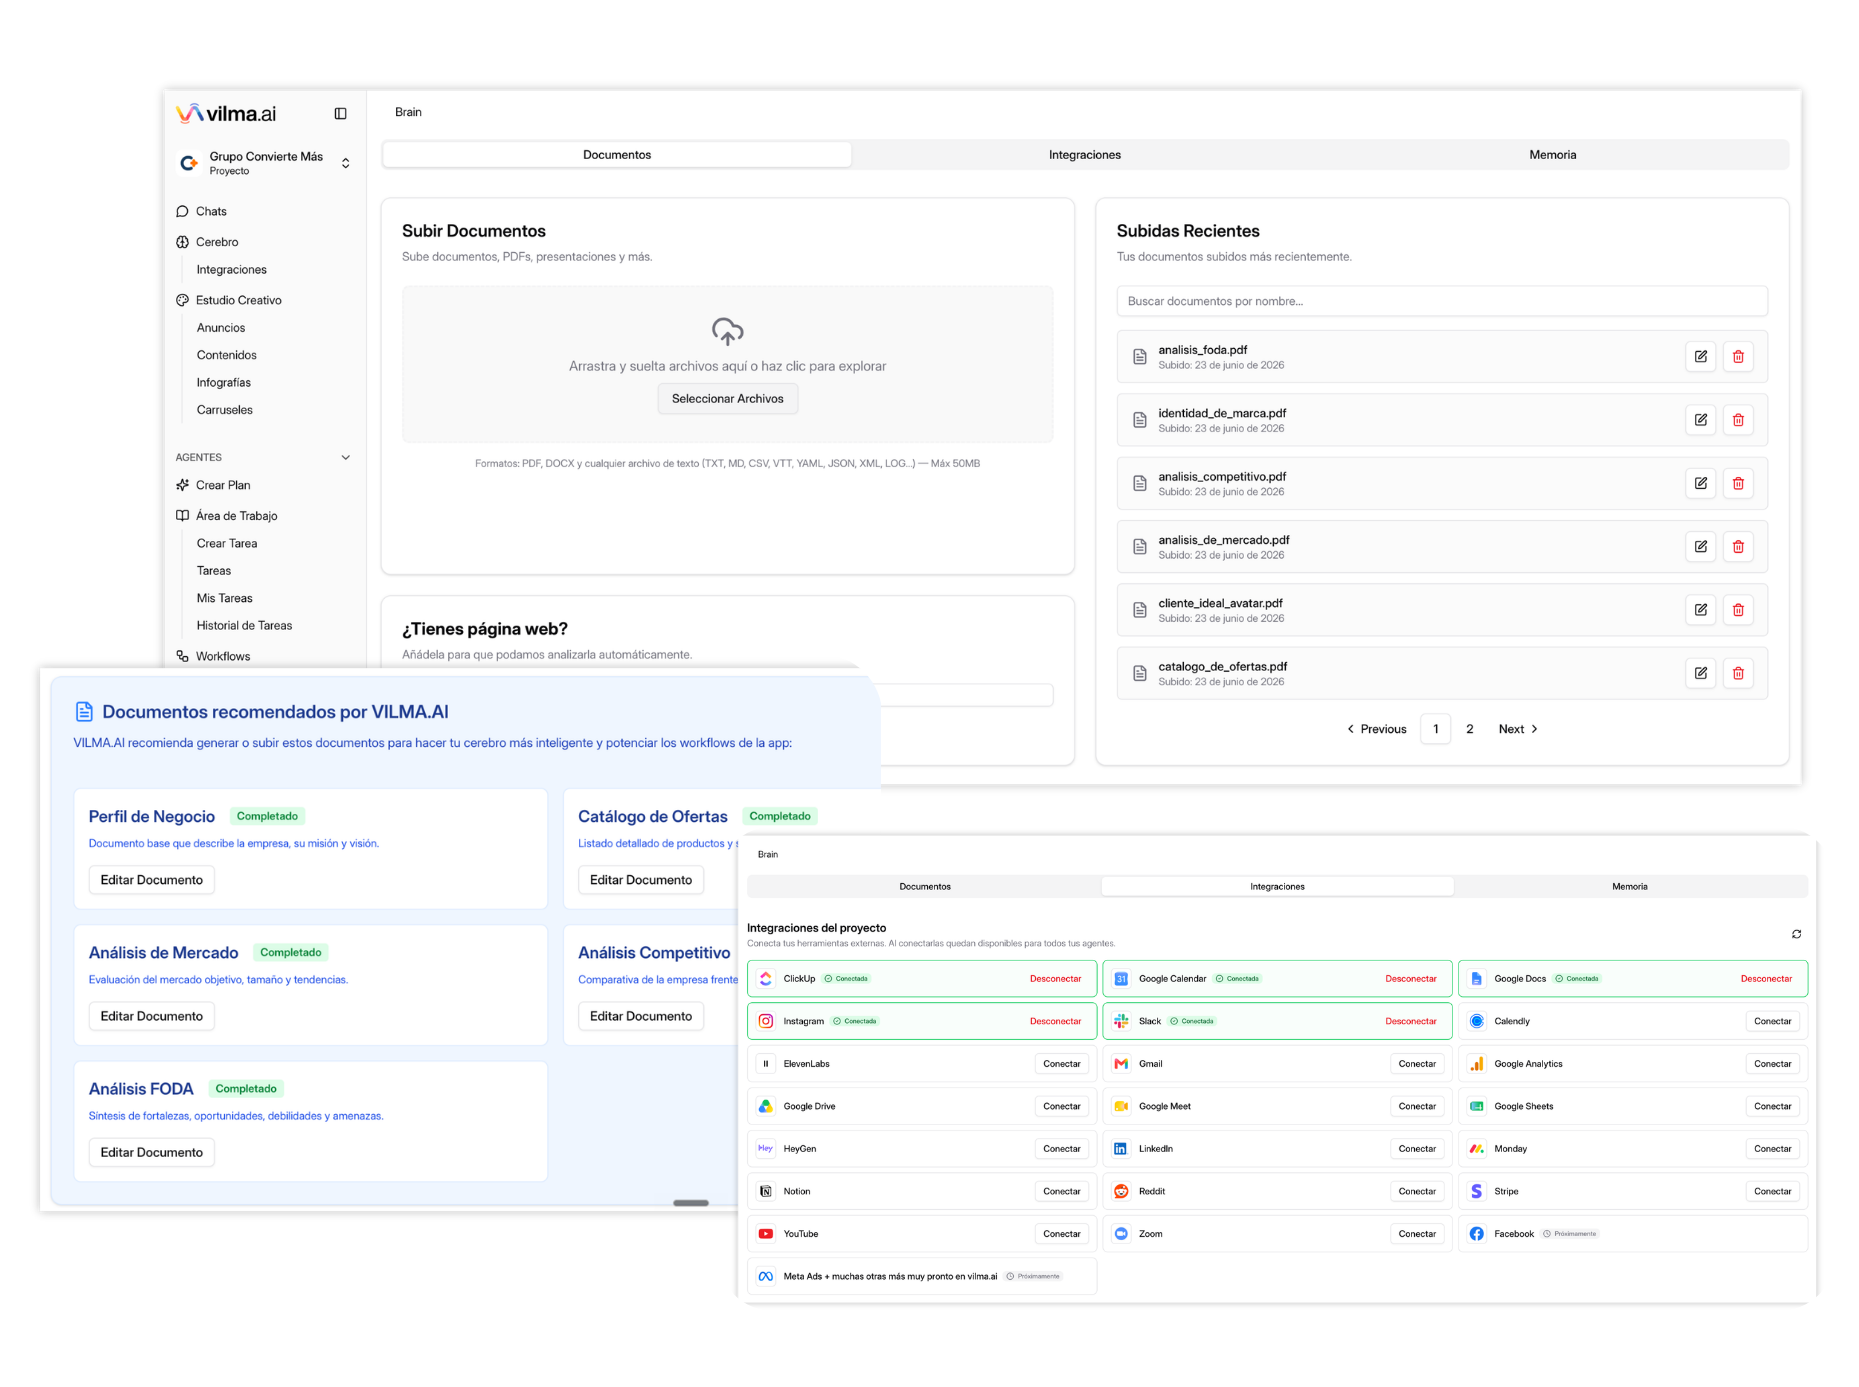Open Integraciones sidebar sub-item
1859x1387 pixels.
(x=232, y=270)
